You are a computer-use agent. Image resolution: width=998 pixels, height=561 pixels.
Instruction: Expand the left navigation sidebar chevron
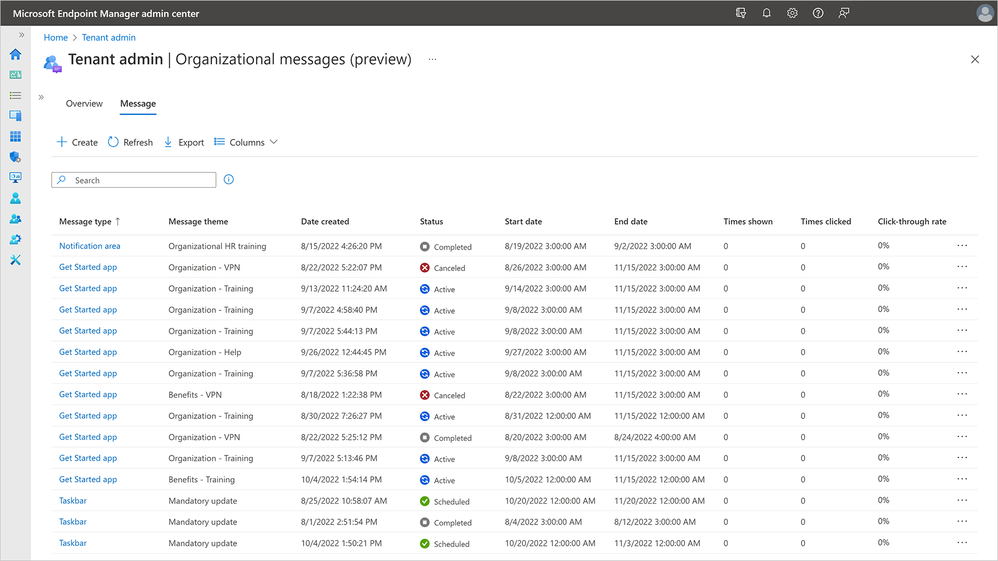[x=21, y=35]
